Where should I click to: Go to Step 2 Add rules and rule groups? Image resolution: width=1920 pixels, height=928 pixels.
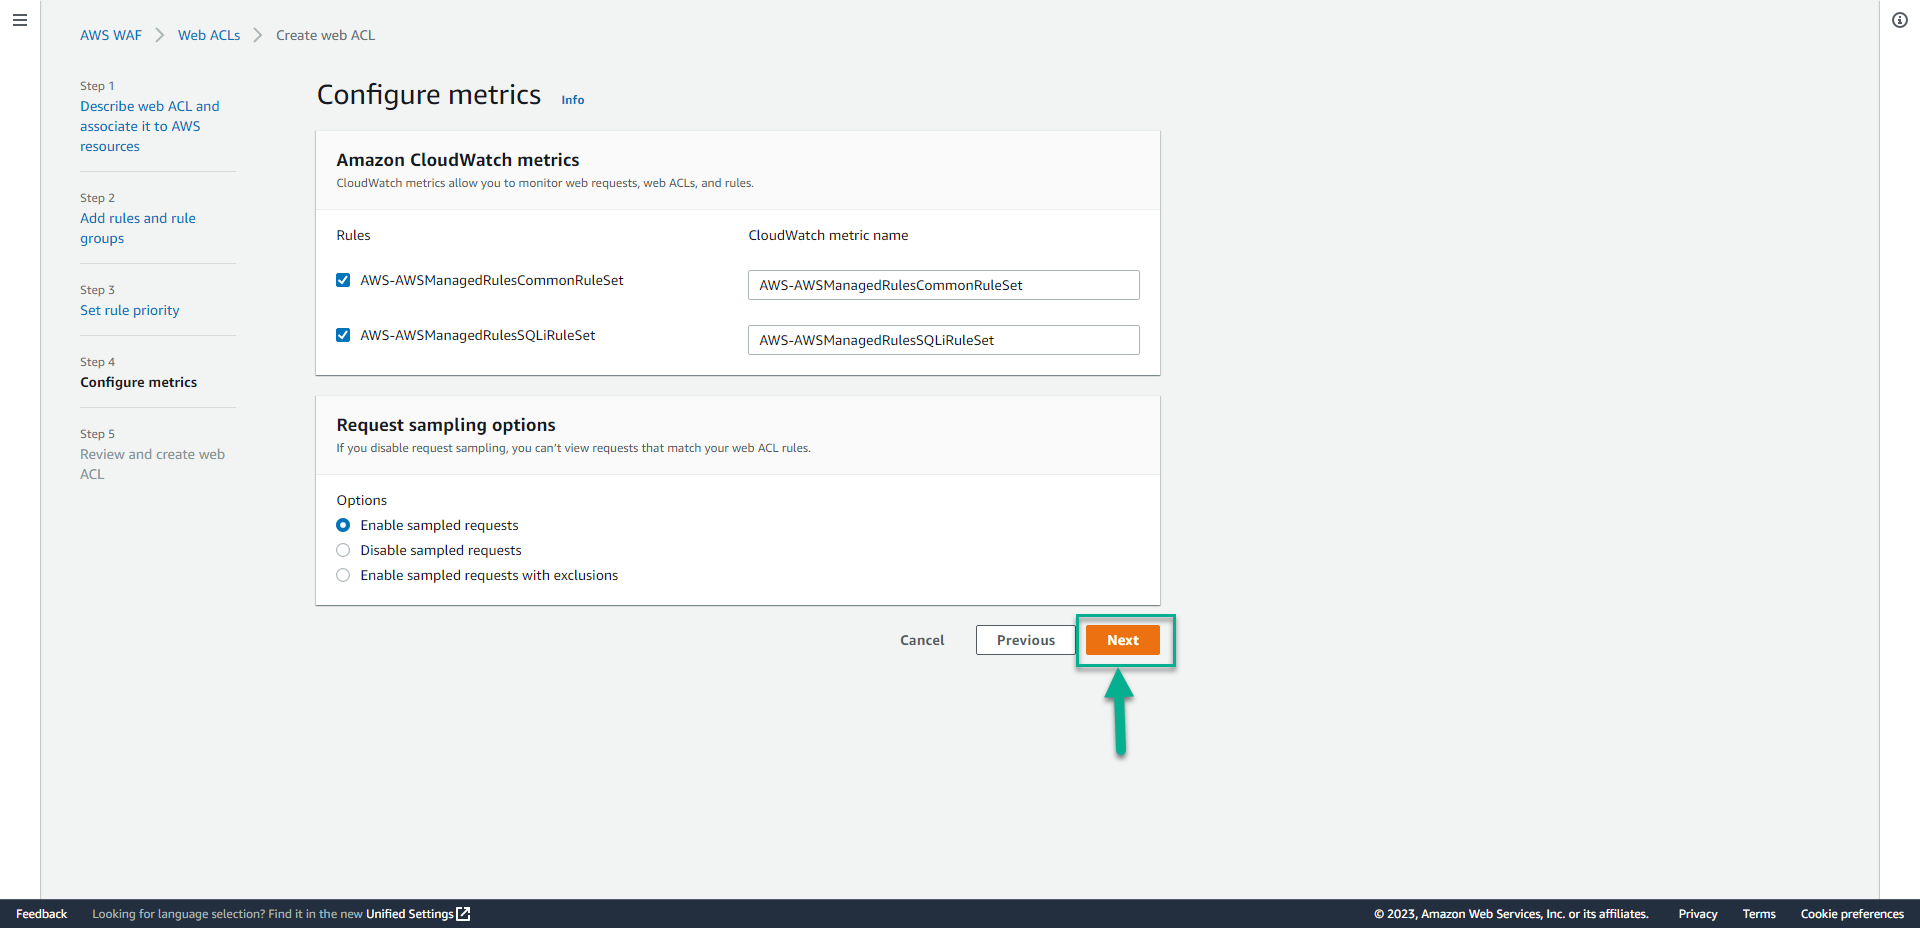tap(138, 228)
